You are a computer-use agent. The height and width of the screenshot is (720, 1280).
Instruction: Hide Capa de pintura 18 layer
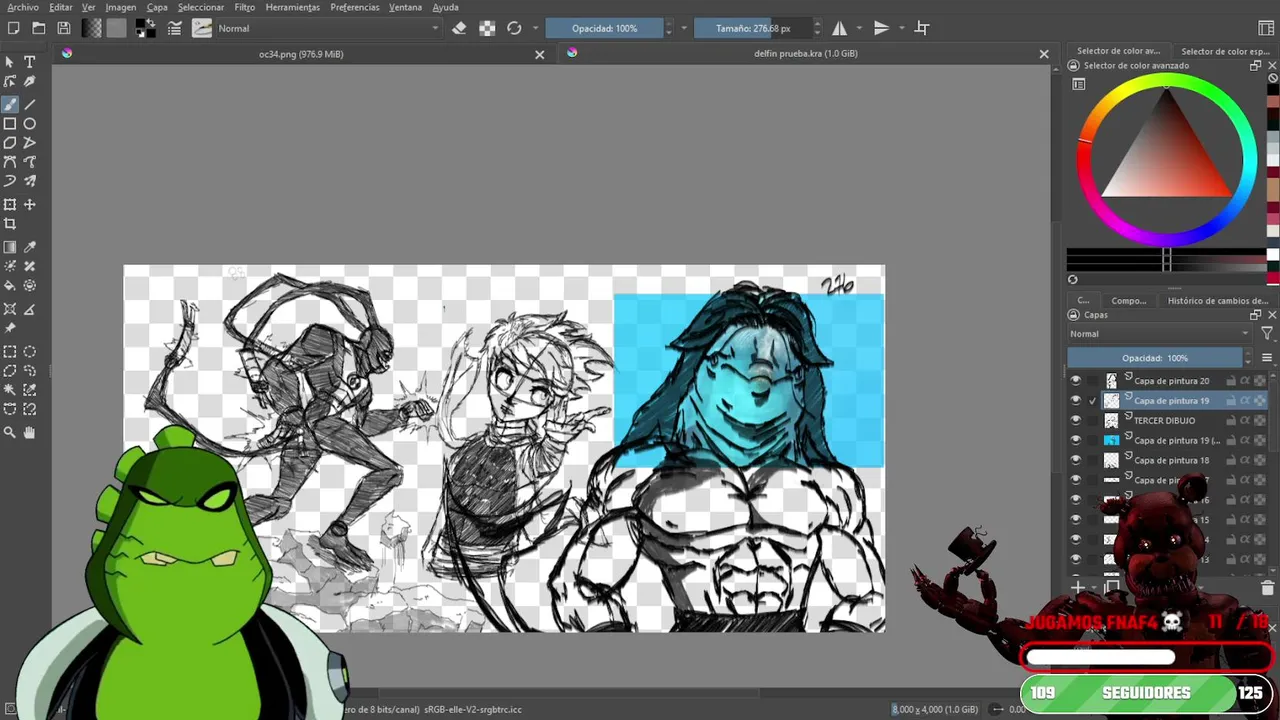click(1076, 460)
